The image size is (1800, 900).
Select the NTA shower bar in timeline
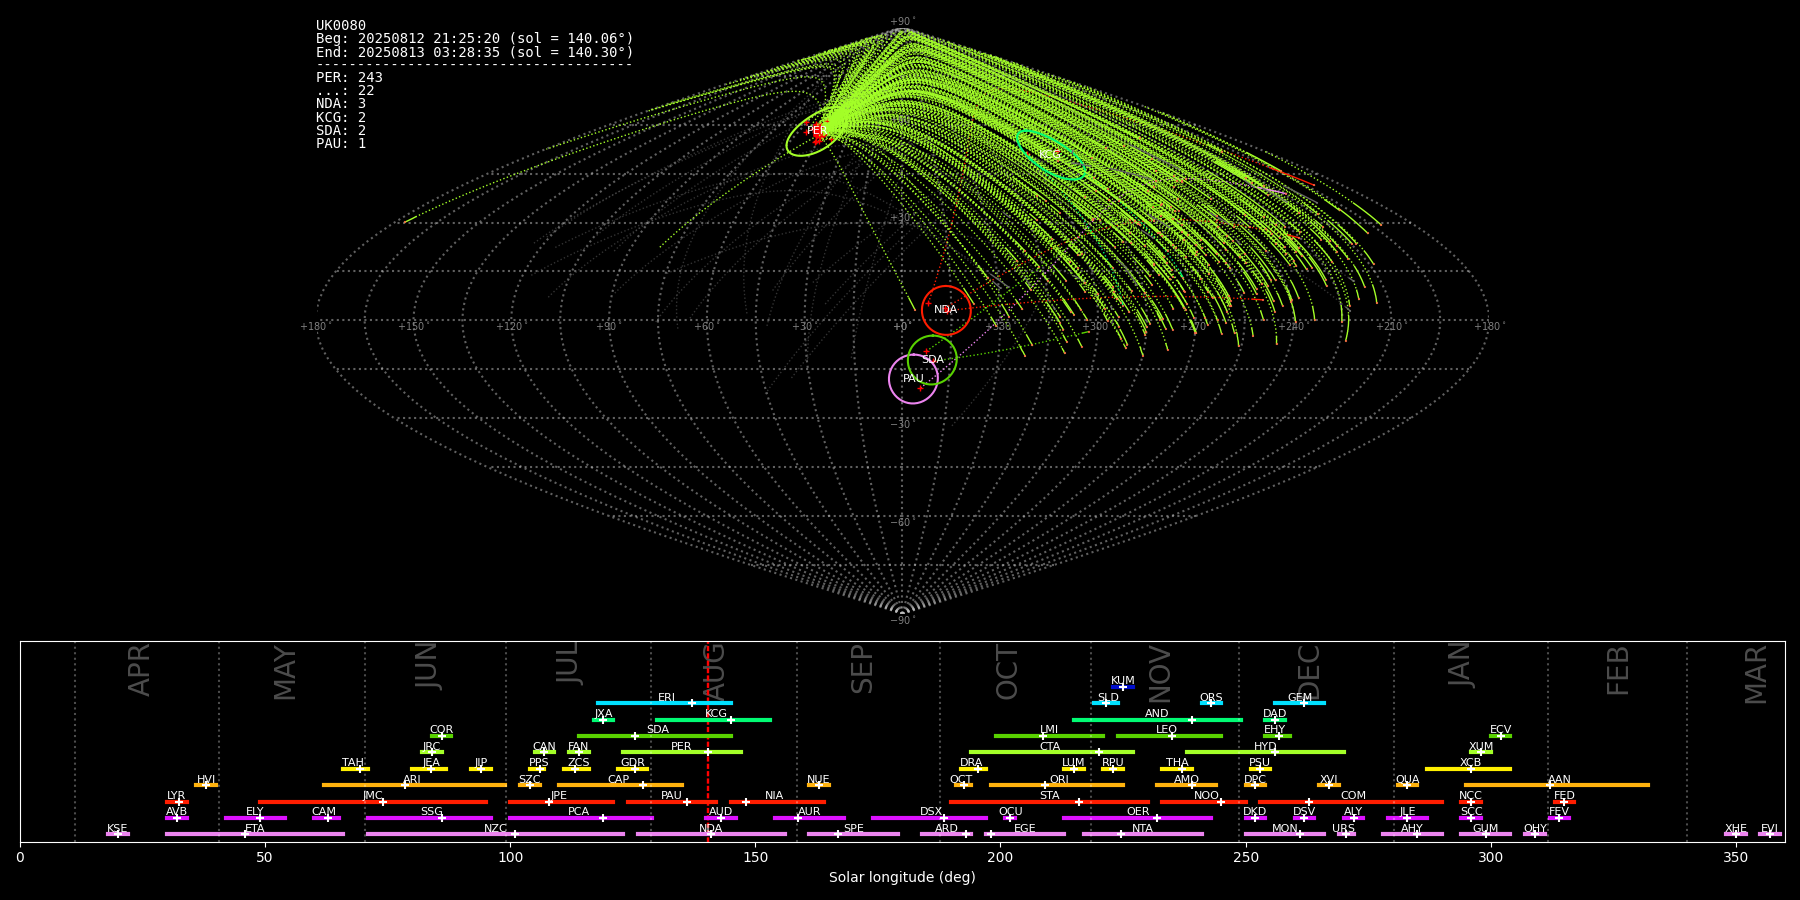click(x=1142, y=834)
